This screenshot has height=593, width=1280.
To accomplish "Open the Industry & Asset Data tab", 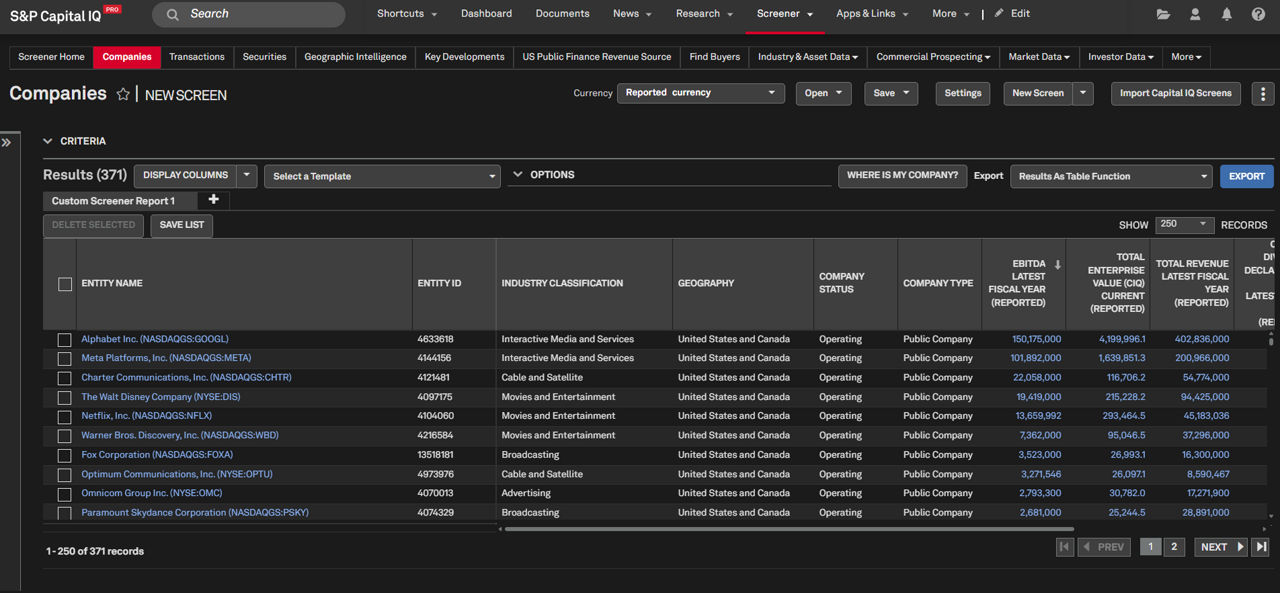I will coord(808,57).
